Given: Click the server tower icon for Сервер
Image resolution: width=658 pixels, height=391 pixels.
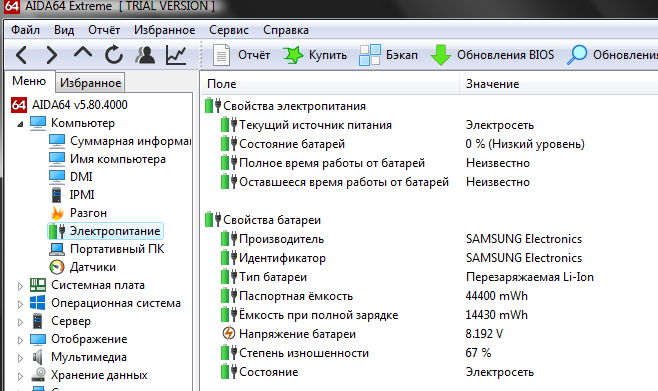Looking at the screenshot, I should click(x=38, y=321).
